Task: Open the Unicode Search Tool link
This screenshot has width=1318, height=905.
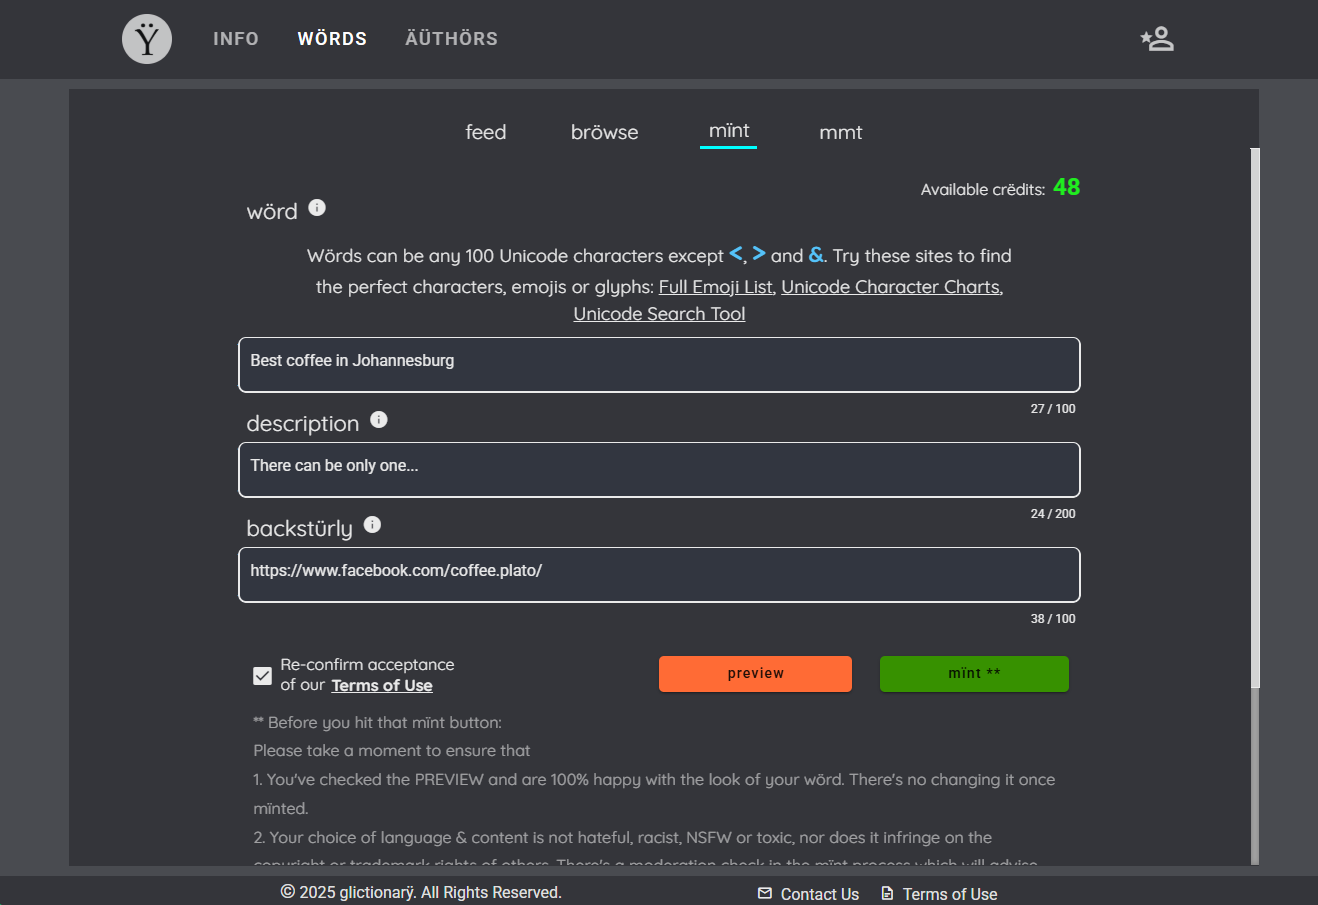Action: pyautogui.click(x=659, y=314)
